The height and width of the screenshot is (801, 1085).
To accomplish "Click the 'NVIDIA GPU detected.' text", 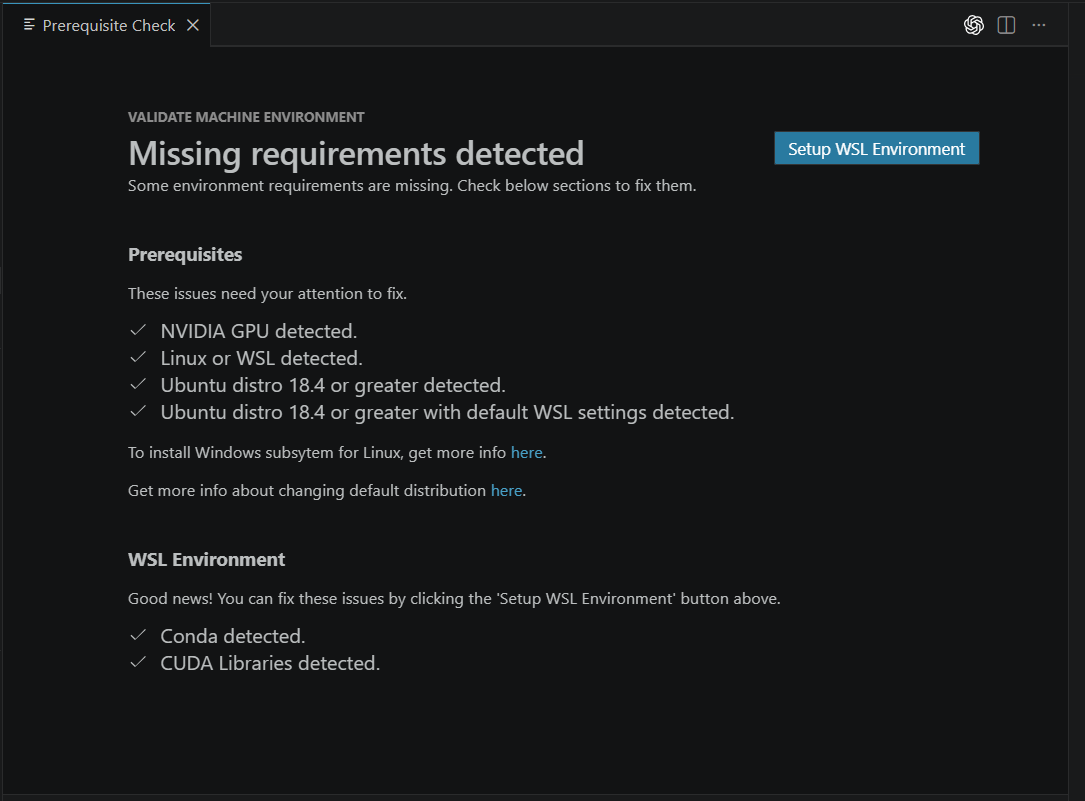I will tap(259, 331).
